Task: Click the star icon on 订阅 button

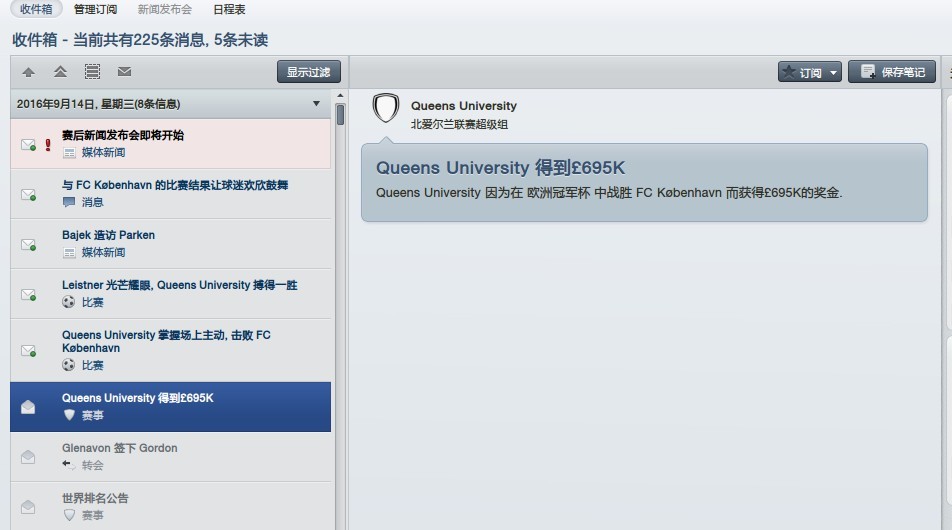Action: [x=789, y=72]
